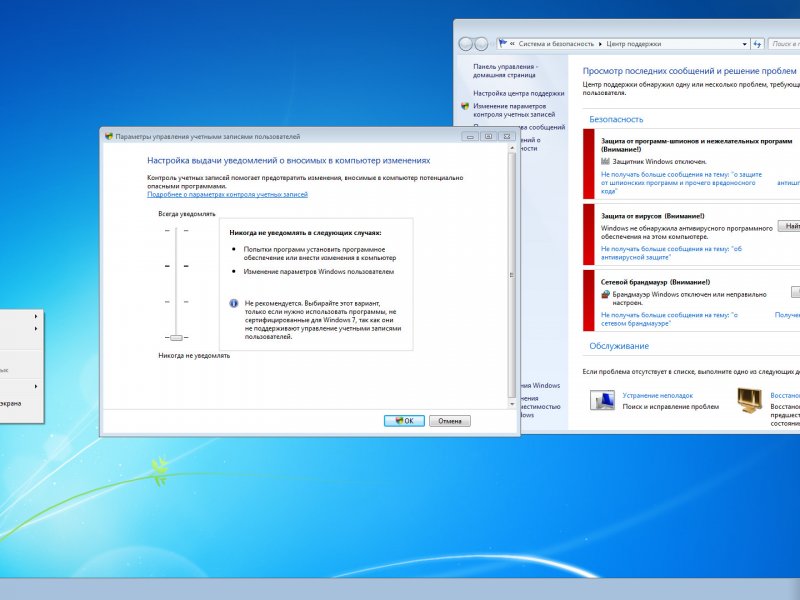Click the double chevron before Система и безопасность
The width and height of the screenshot is (800, 600).
(512, 44)
